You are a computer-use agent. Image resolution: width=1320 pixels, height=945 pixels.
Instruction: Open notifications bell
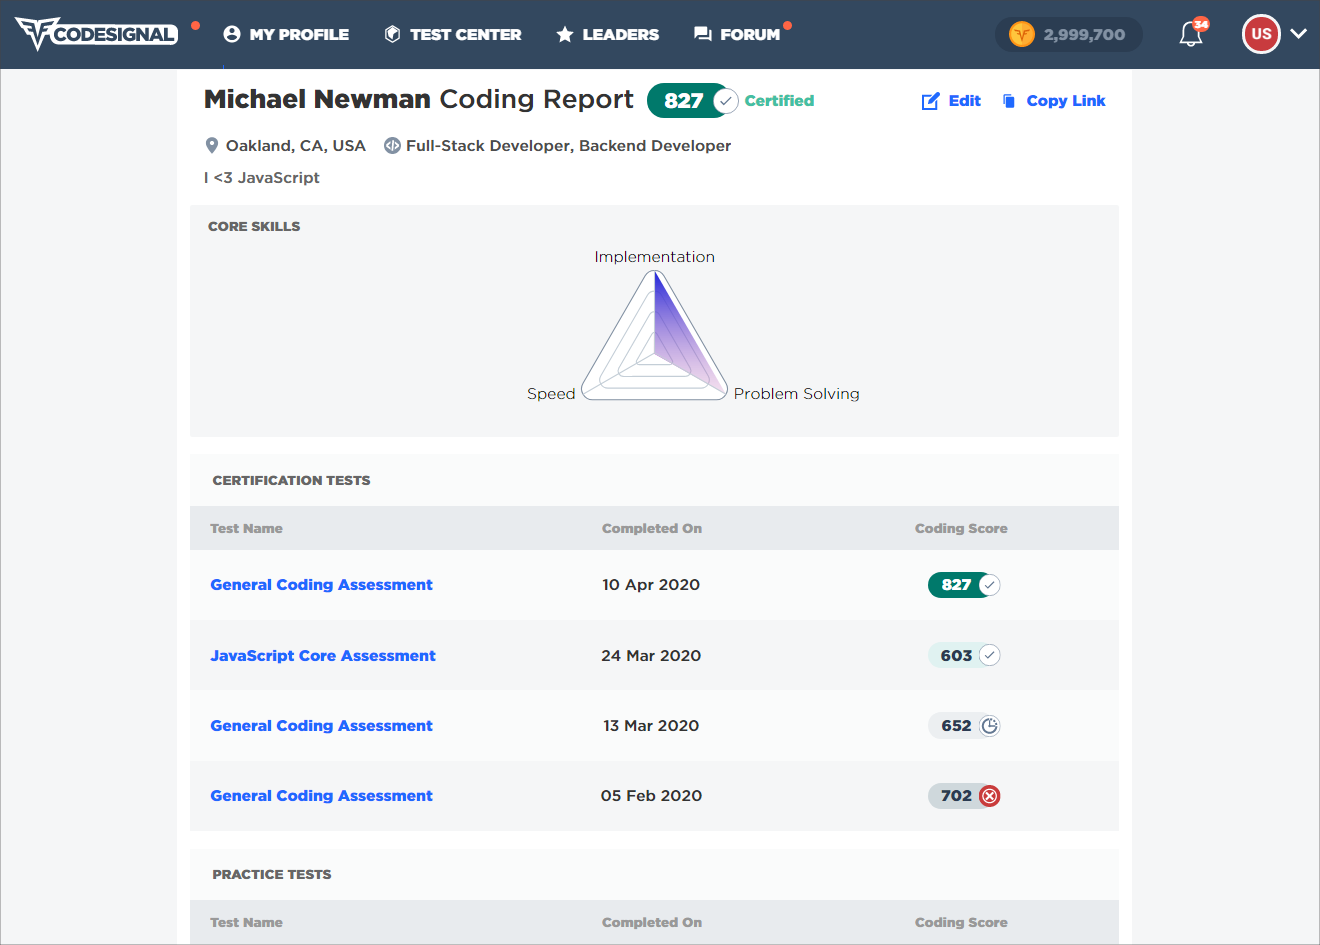click(1191, 34)
